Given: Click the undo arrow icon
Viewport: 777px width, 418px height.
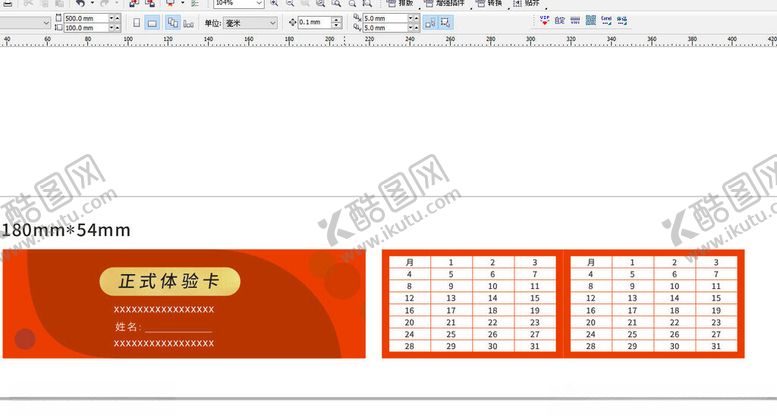Looking at the screenshot, I should point(80,3).
